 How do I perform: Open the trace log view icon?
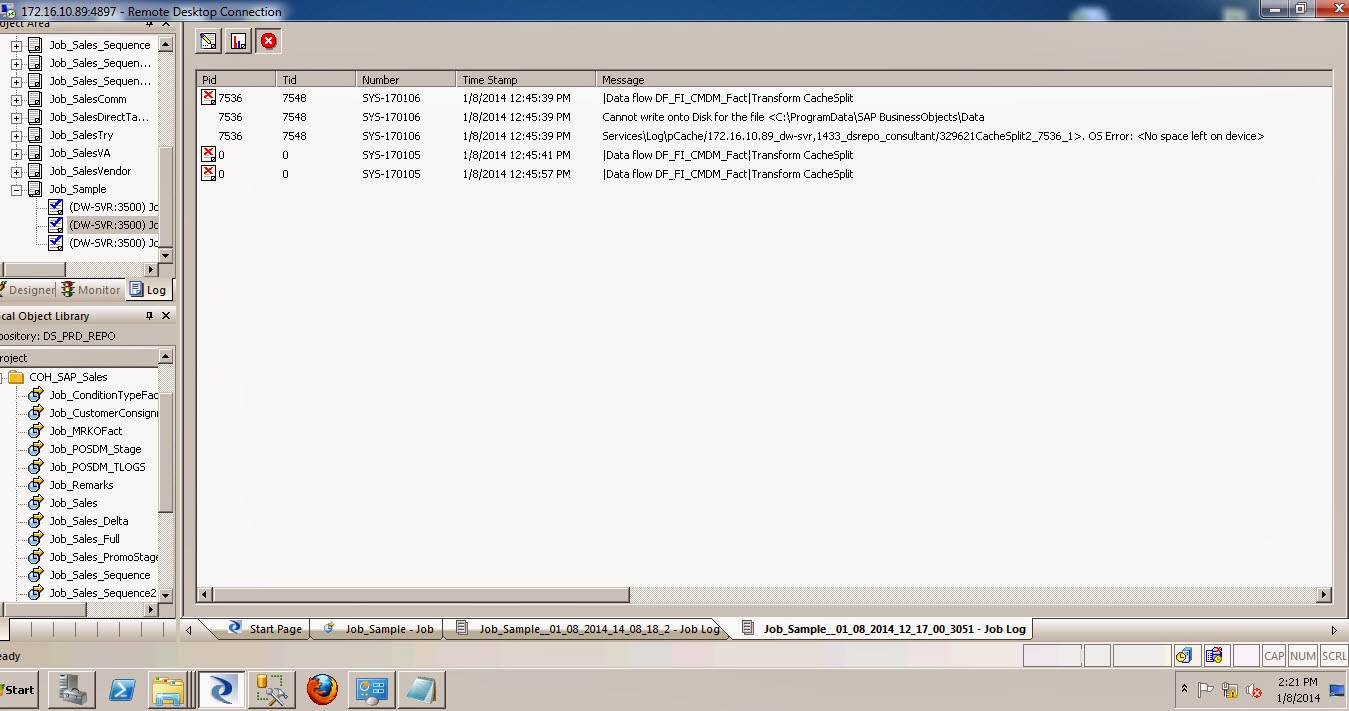(208, 41)
